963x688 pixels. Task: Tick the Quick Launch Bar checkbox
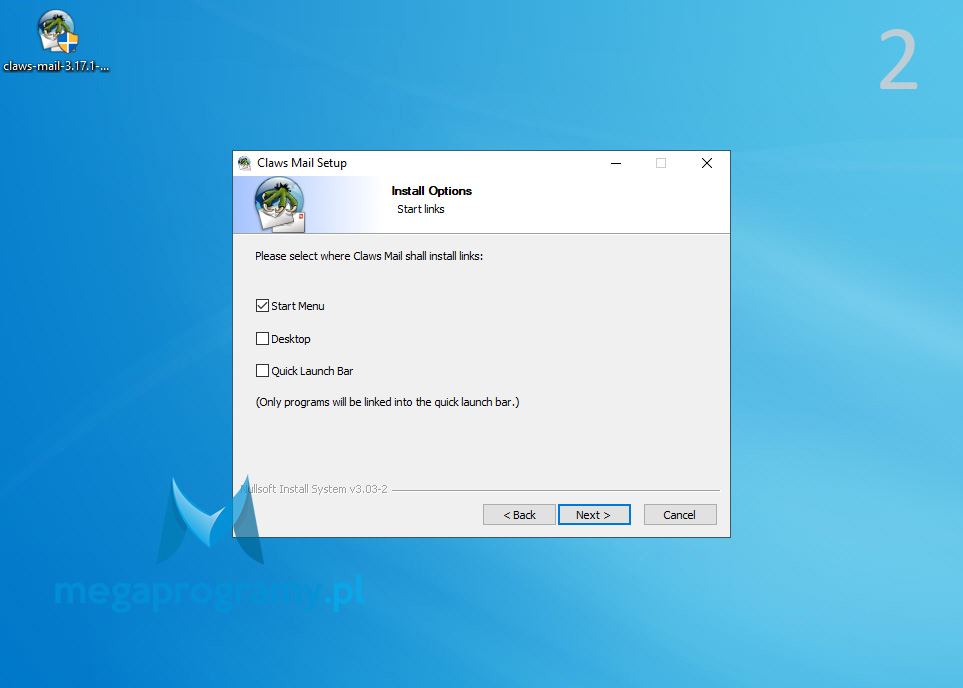262,371
